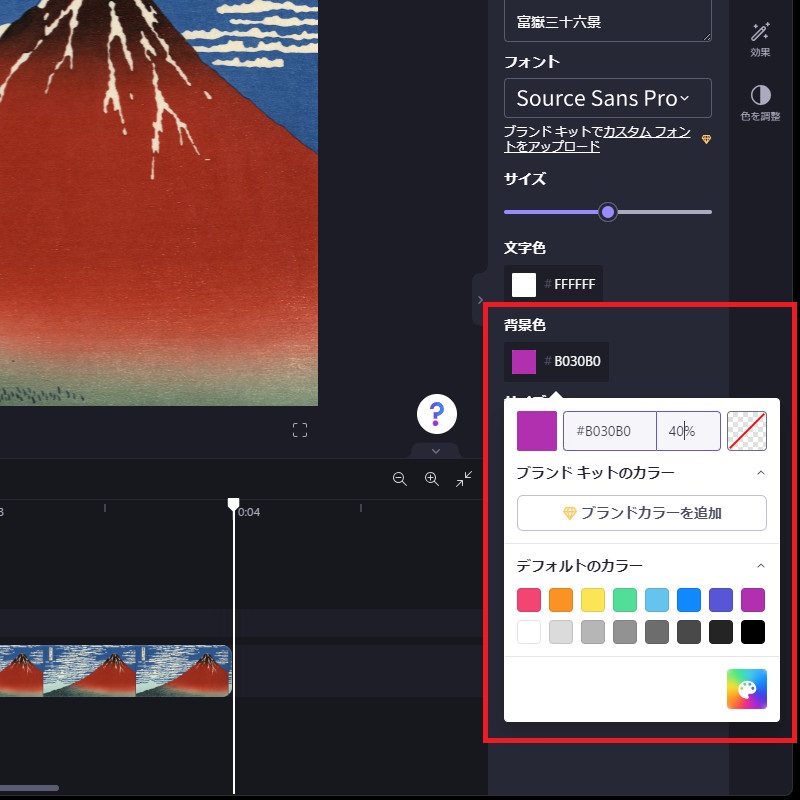Image resolution: width=800 pixels, height=800 pixels.
Task: Select the light blue default color
Action: click(657, 600)
